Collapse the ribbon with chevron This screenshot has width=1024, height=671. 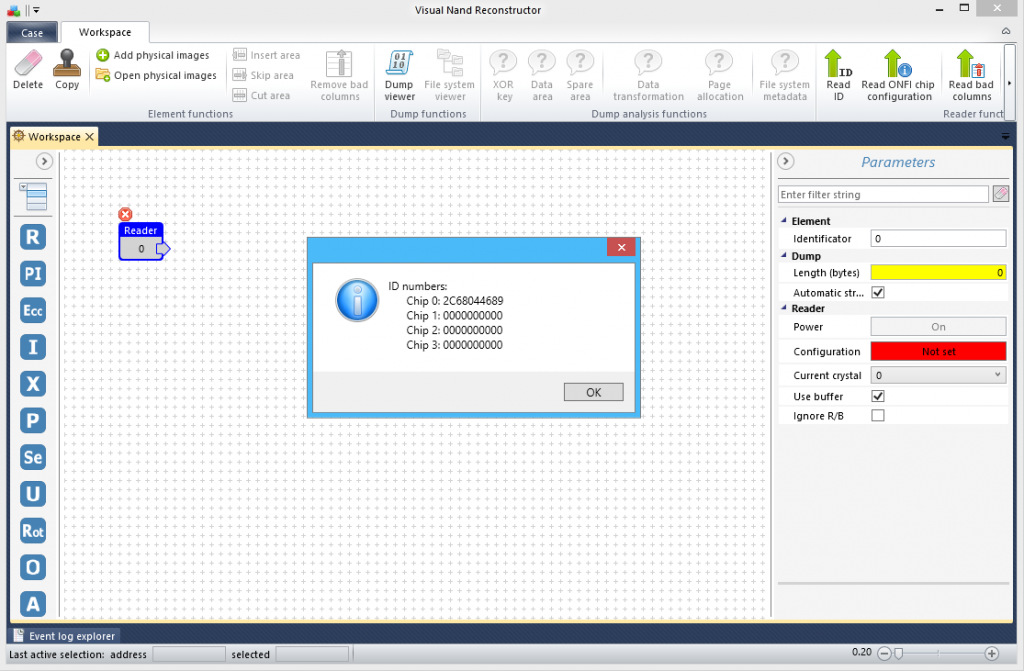[1006, 31]
